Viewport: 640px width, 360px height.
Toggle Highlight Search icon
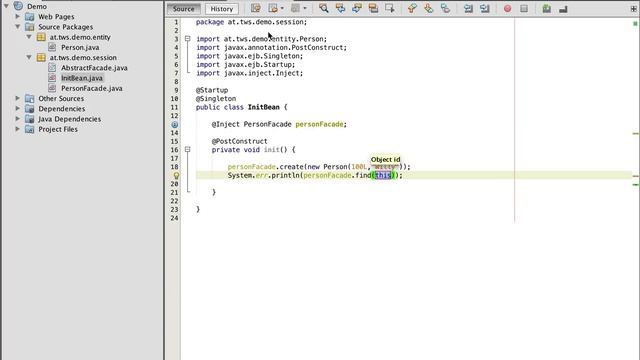coord(373,8)
